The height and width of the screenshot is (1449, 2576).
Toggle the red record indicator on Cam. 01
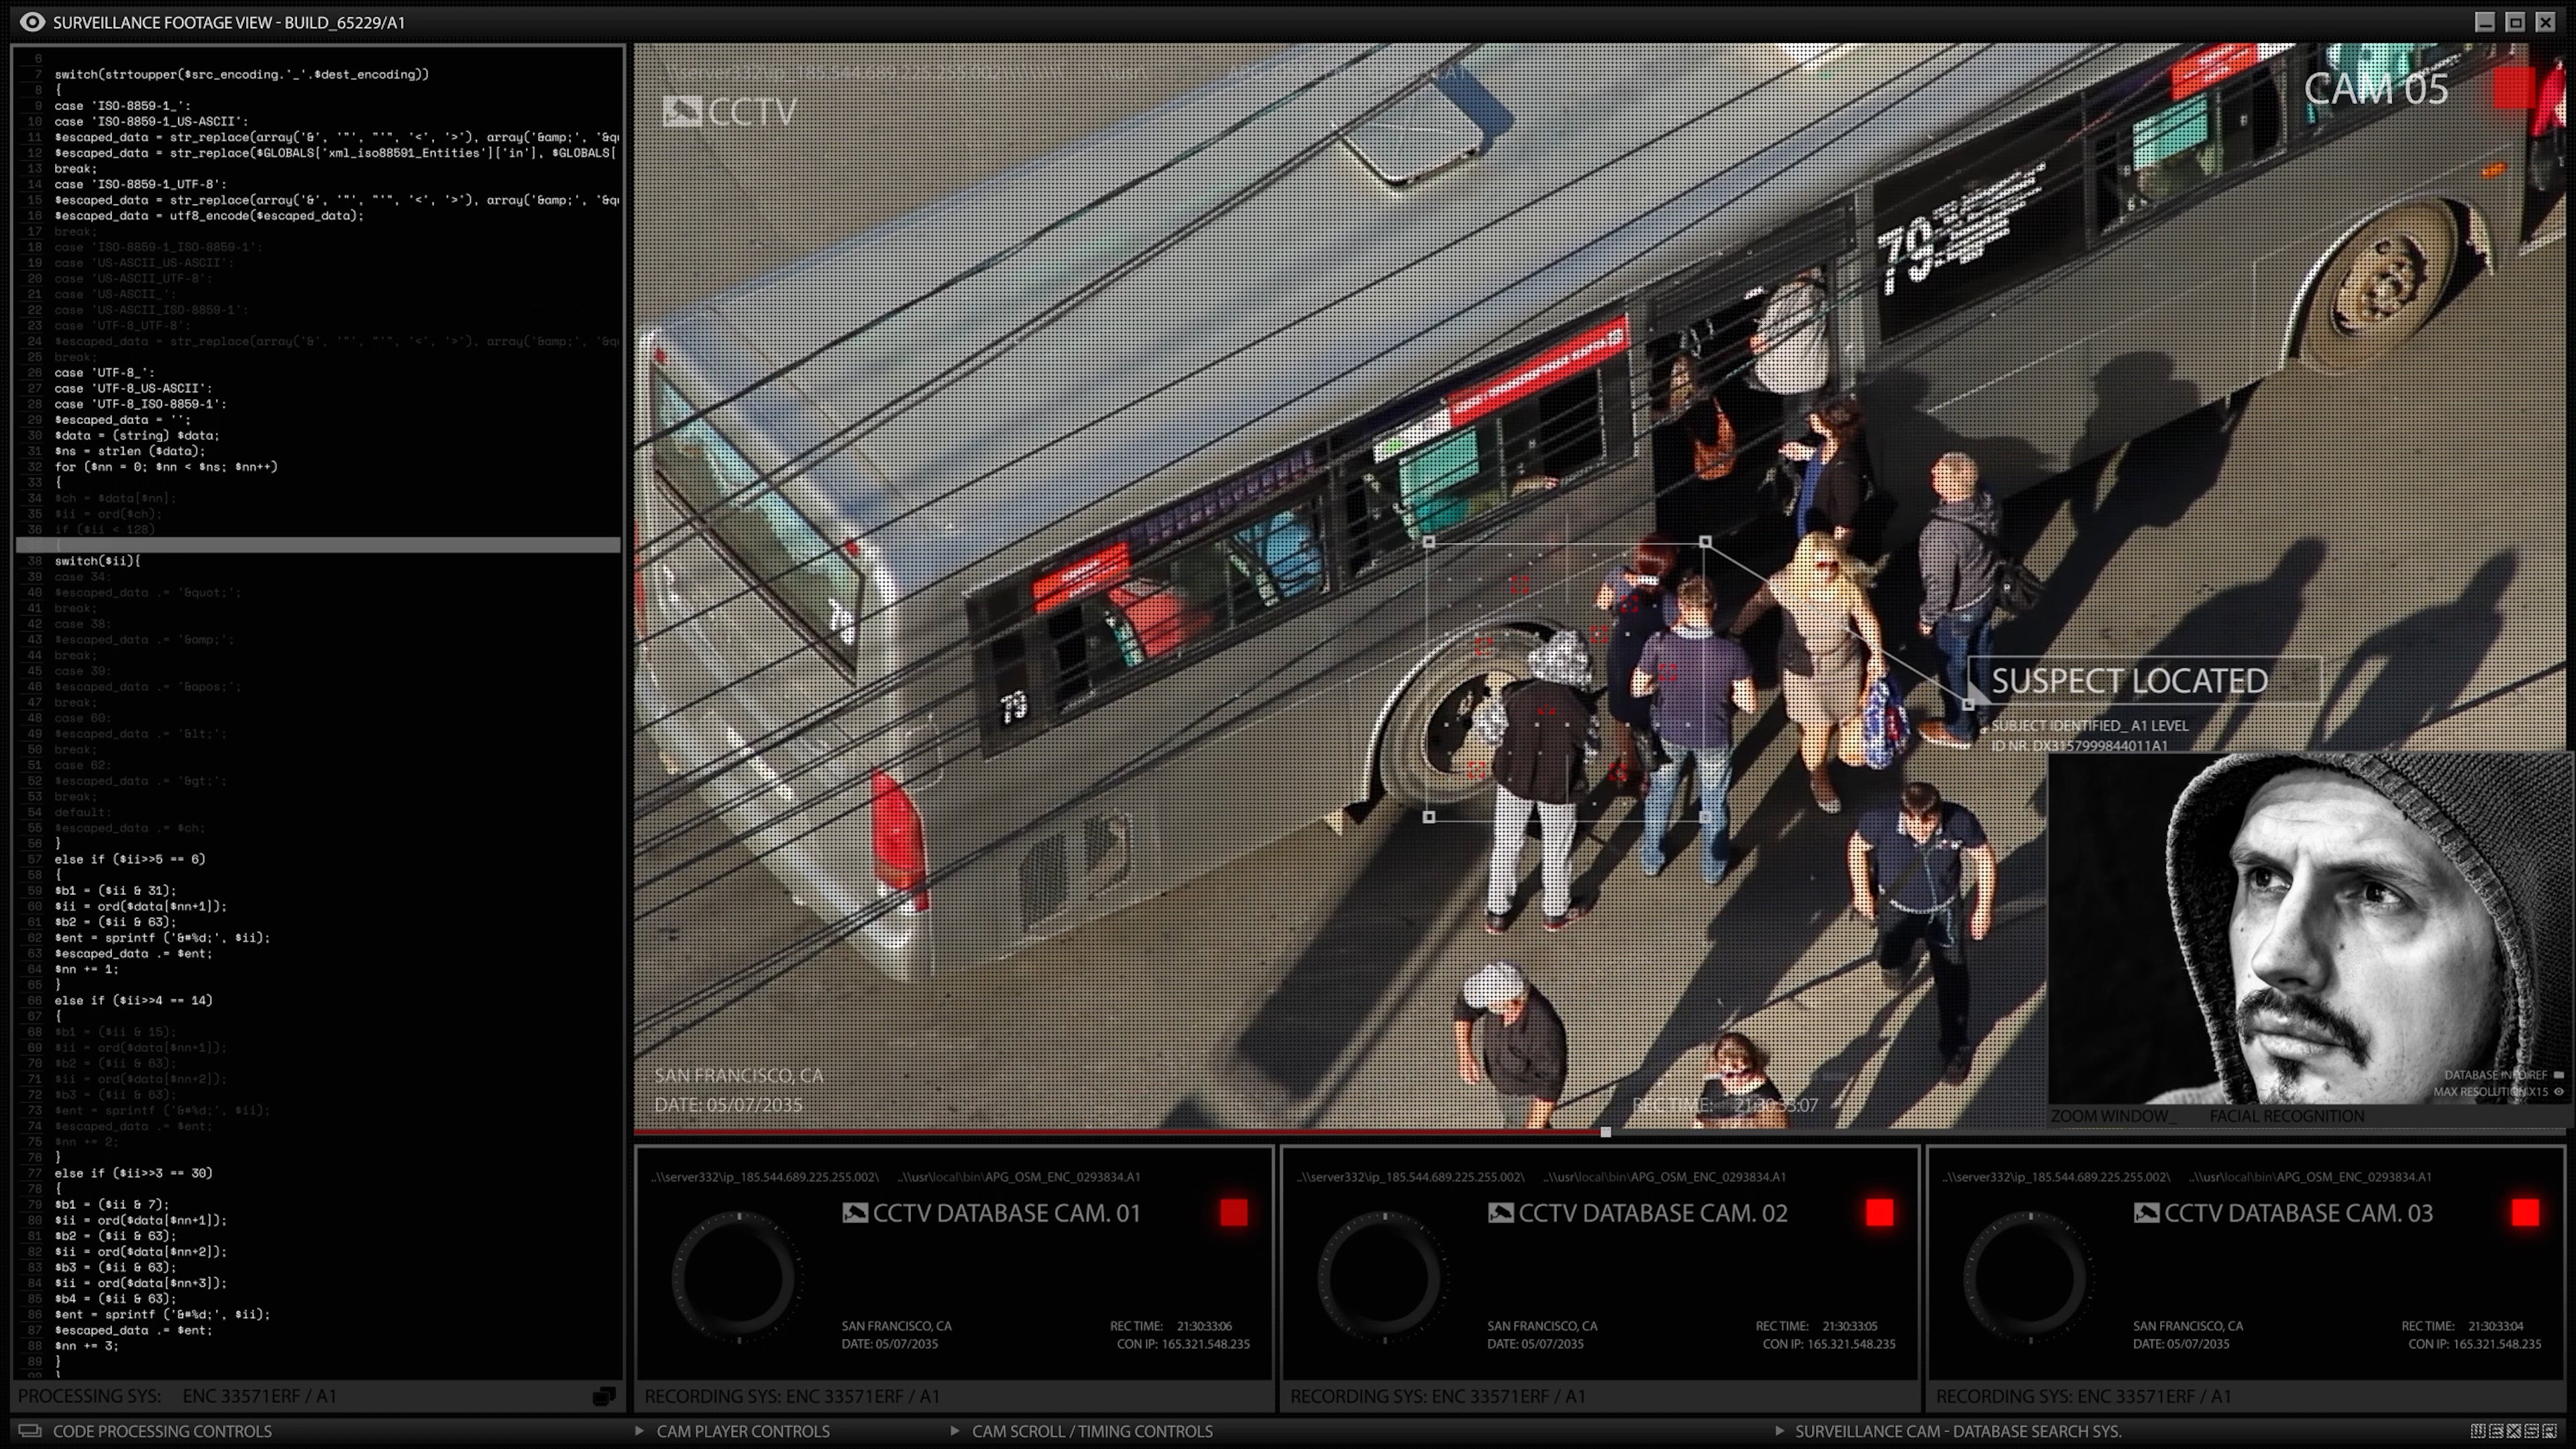pos(1234,1213)
